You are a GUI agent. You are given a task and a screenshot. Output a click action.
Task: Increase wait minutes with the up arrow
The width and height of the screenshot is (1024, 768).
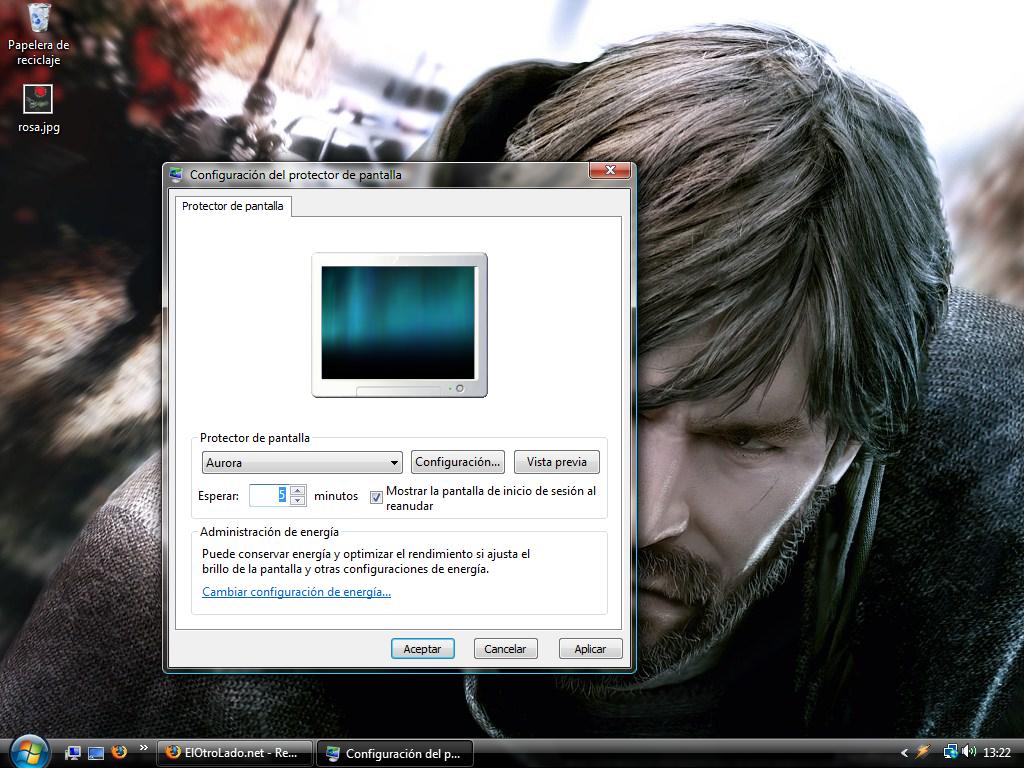coord(298,490)
